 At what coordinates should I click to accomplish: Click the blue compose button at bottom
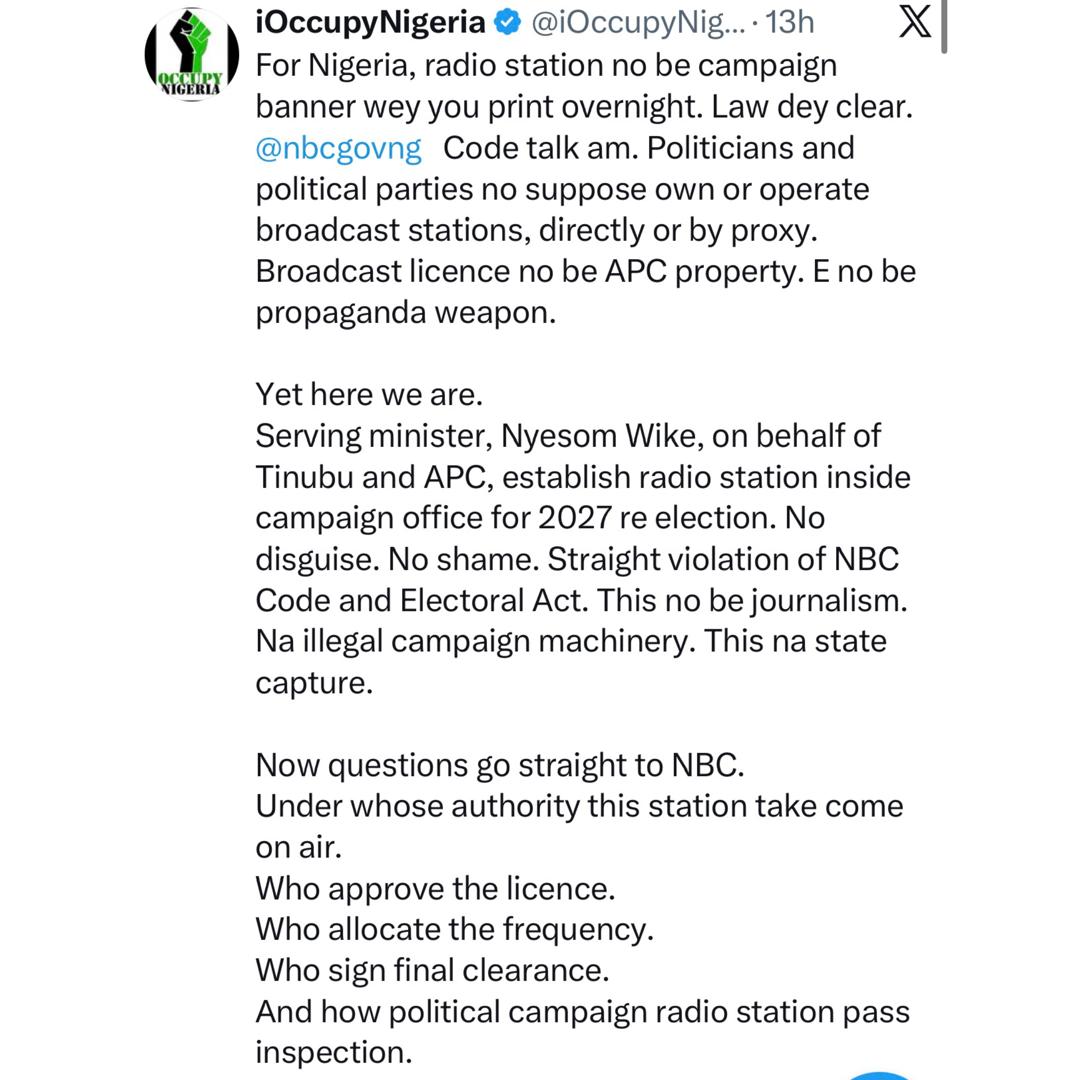[880, 1072]
